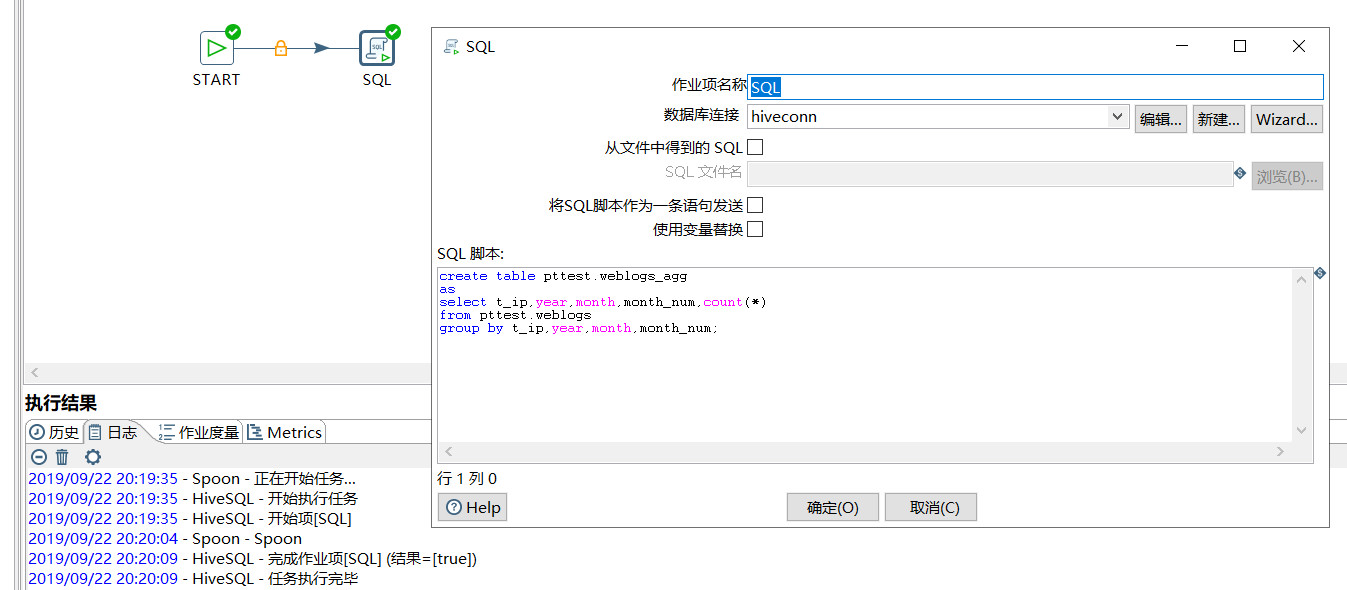Image resolution: width=1347 pixels, height=590 pixels.
Task: Click the 'create table pttest.weblogs_agg' script line
Action: pyautogui.click(x=563, y=276)
